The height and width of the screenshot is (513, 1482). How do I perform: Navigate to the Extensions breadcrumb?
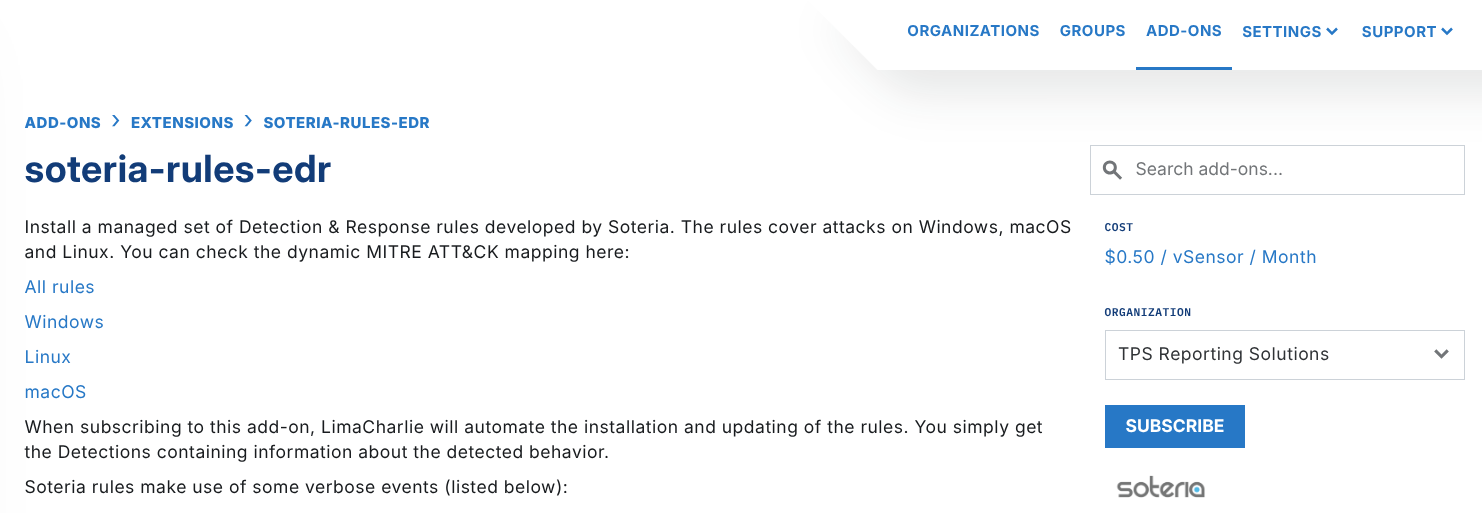[182, 123]
